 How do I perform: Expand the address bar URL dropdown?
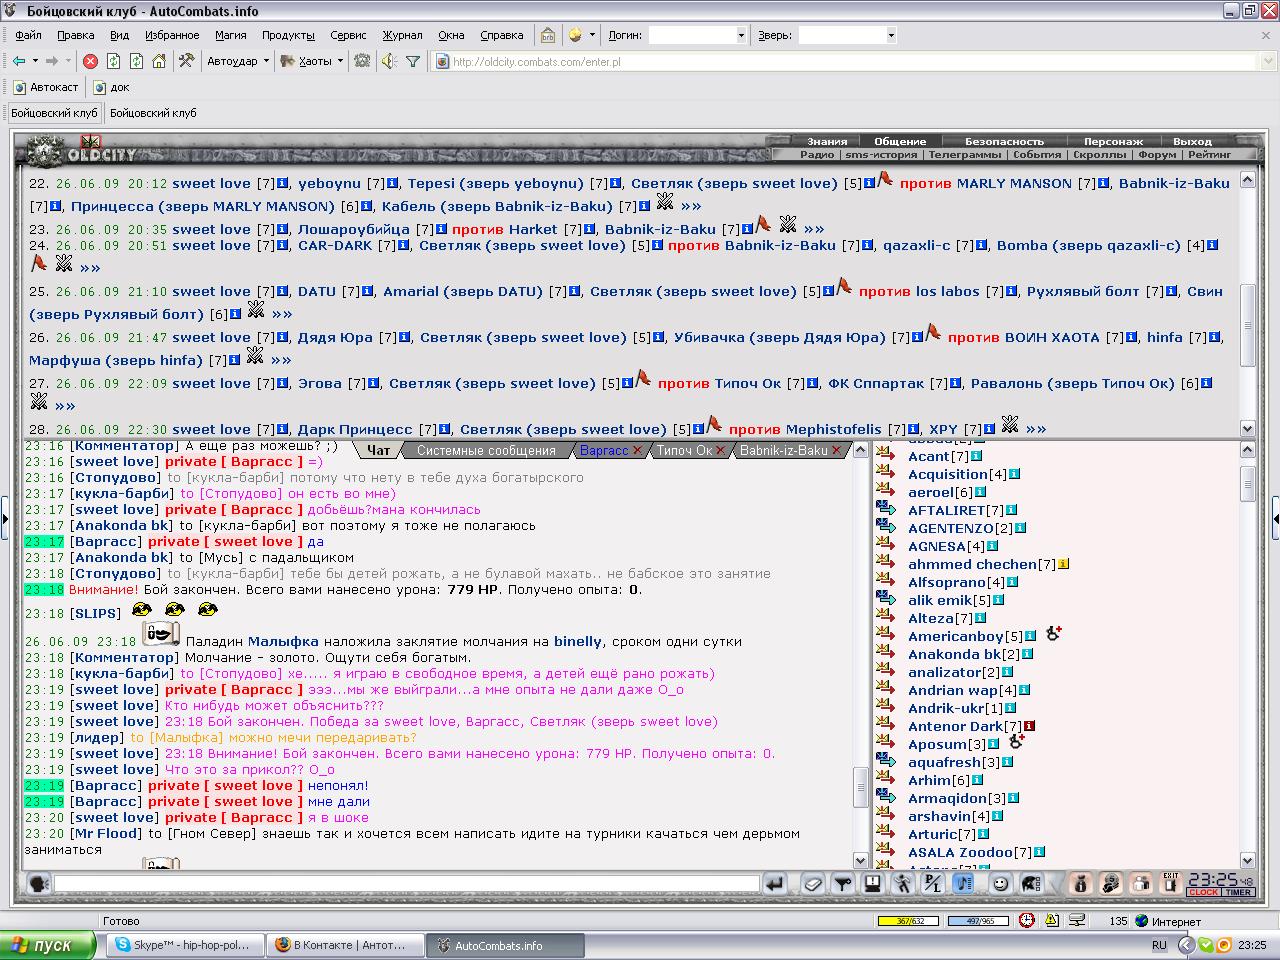pyautogui.click(x=1268, y=61)
